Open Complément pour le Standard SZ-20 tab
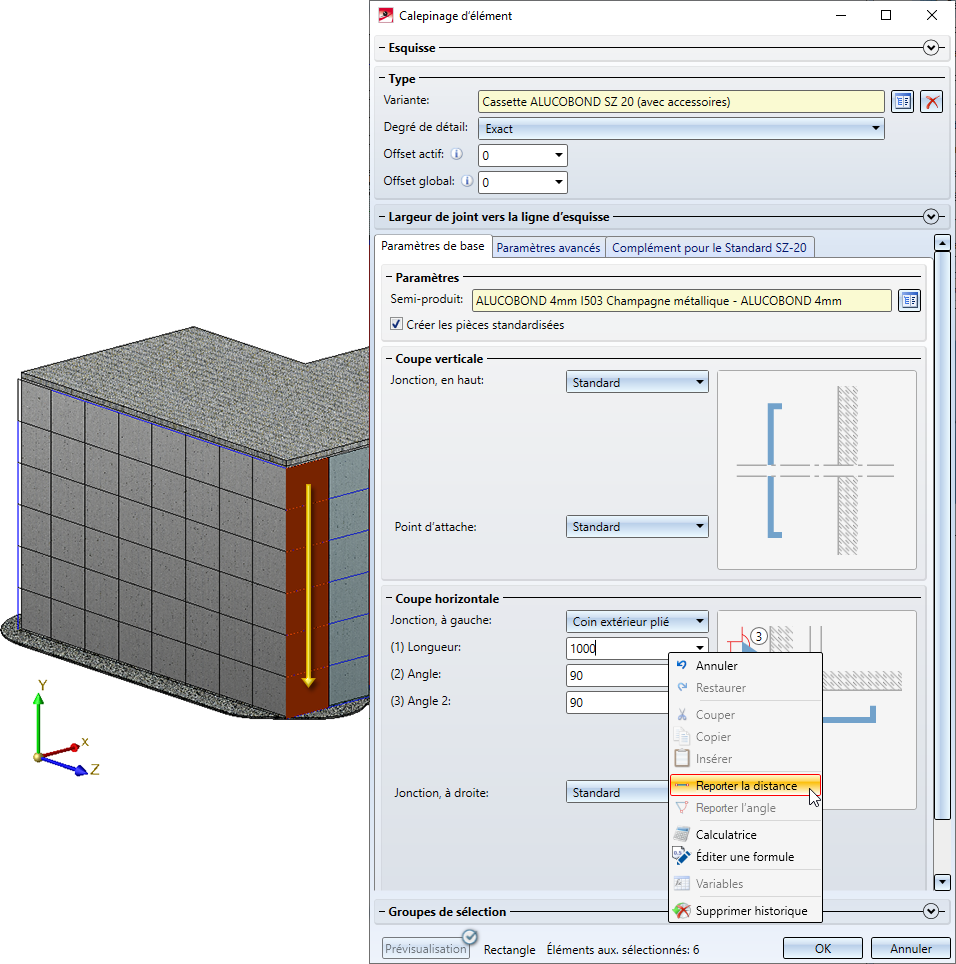This screenshot has height=964, width=956. point(708,247)
